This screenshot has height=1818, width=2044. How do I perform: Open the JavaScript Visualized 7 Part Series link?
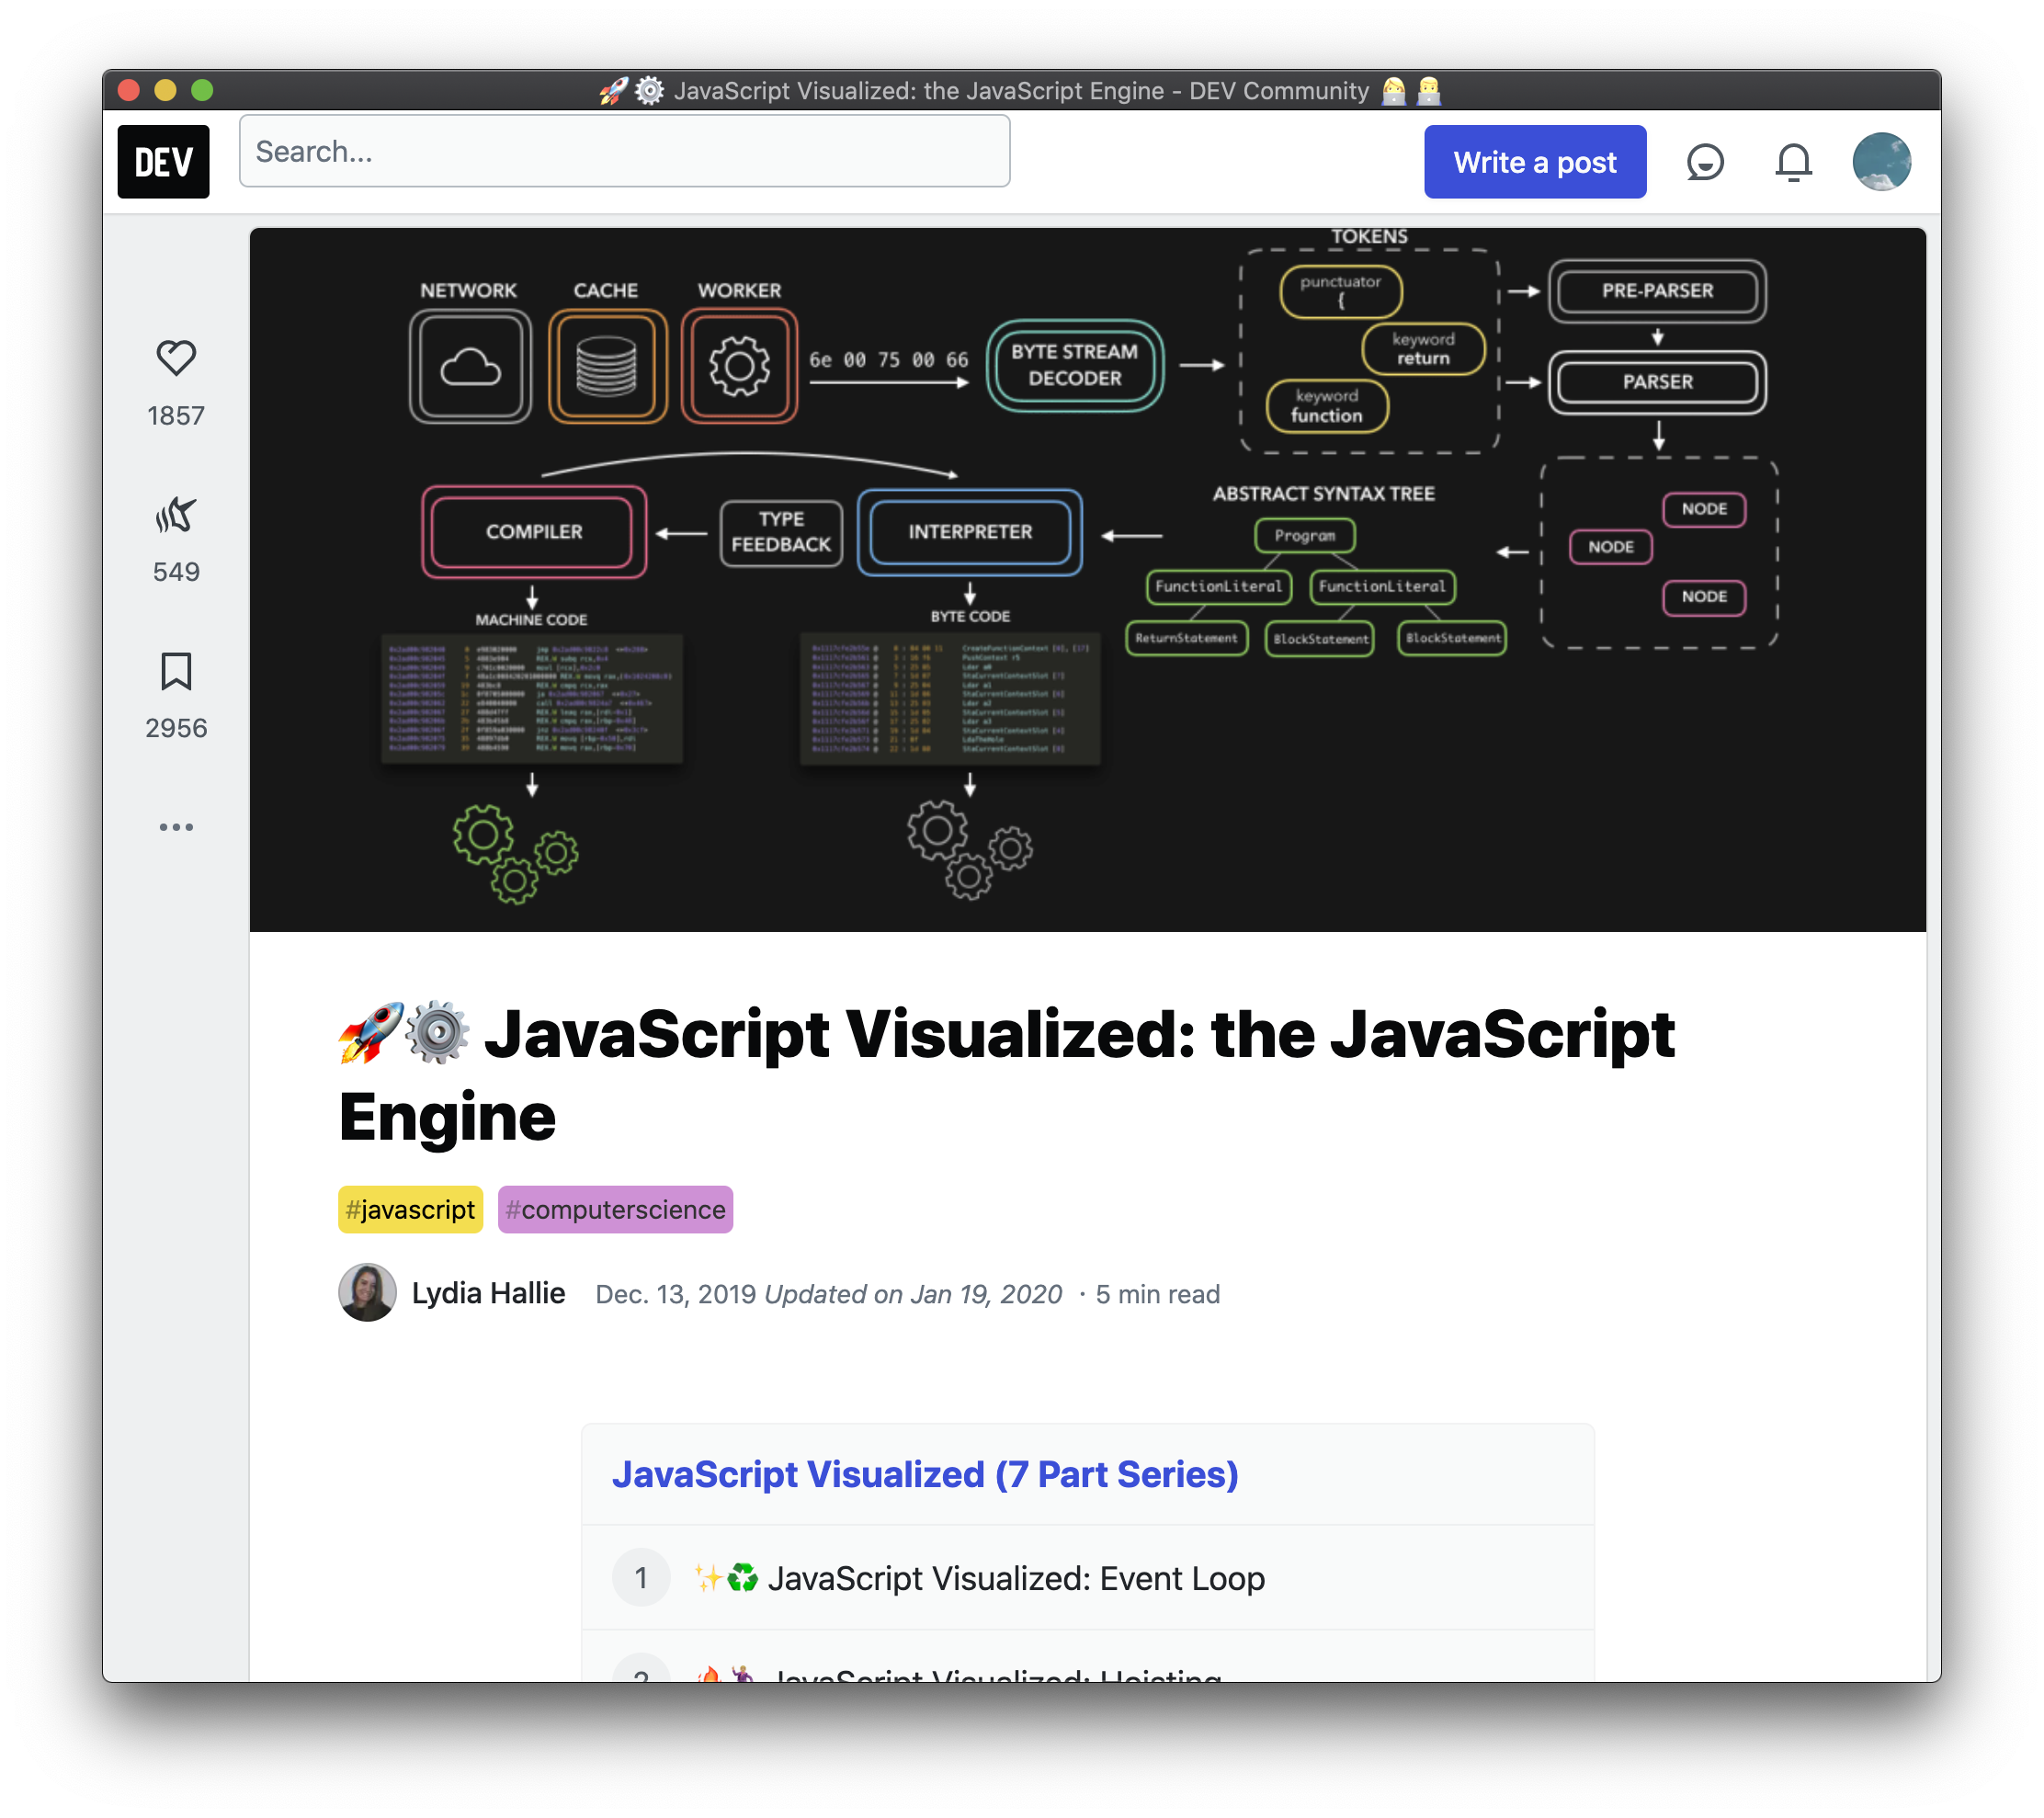click(x=924, y=1474)
